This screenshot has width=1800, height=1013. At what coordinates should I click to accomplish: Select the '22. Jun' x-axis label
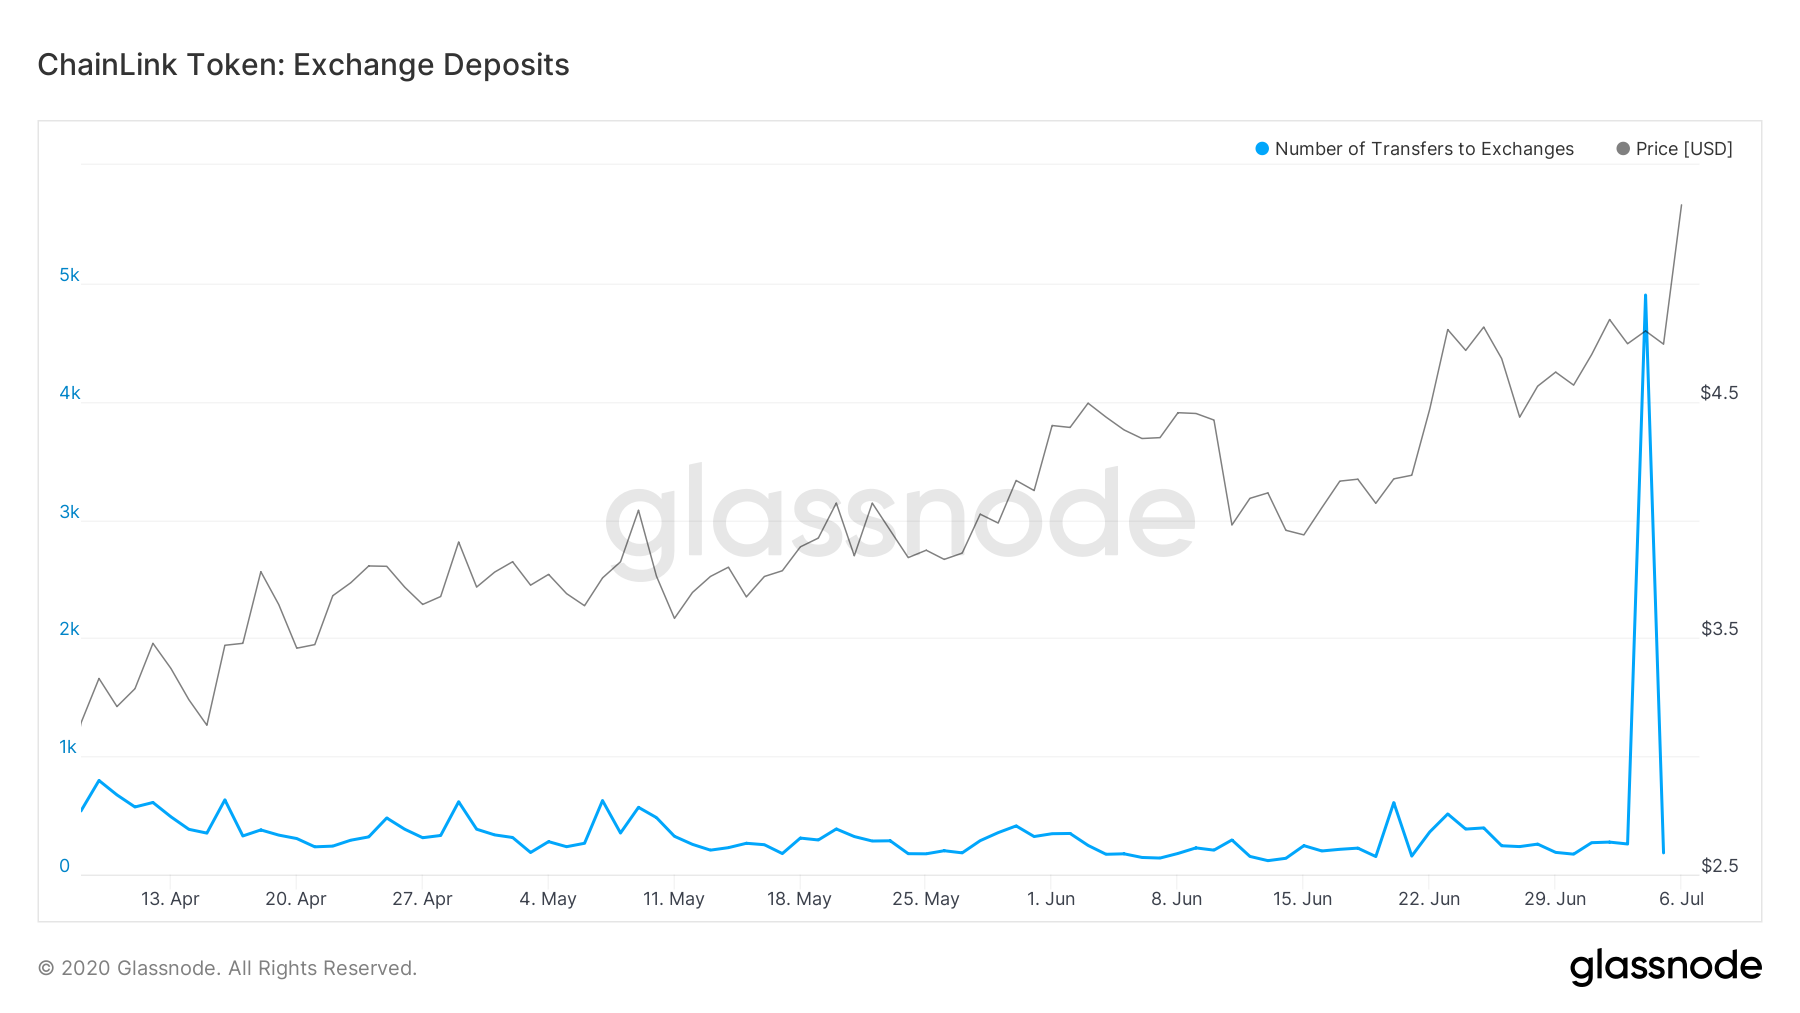1429,899
